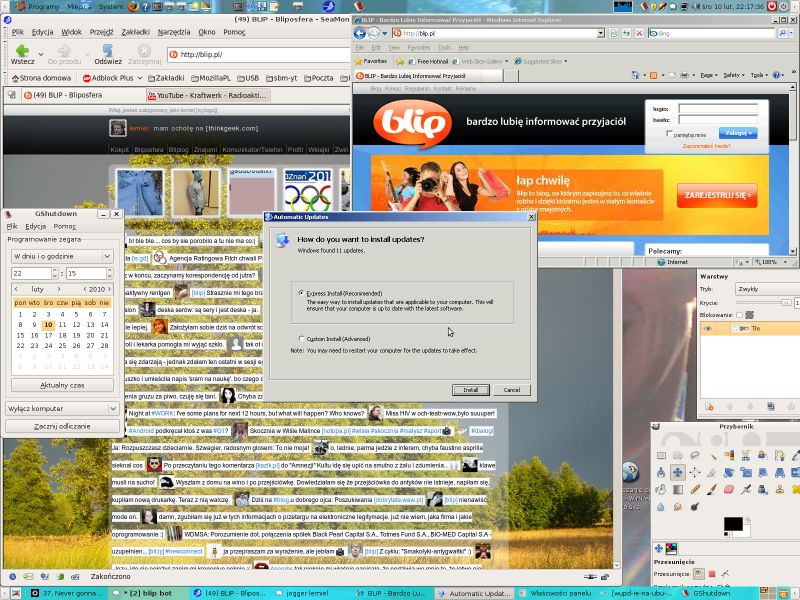Open the Page dropdown in Internet Explorer

click(709, 75)
